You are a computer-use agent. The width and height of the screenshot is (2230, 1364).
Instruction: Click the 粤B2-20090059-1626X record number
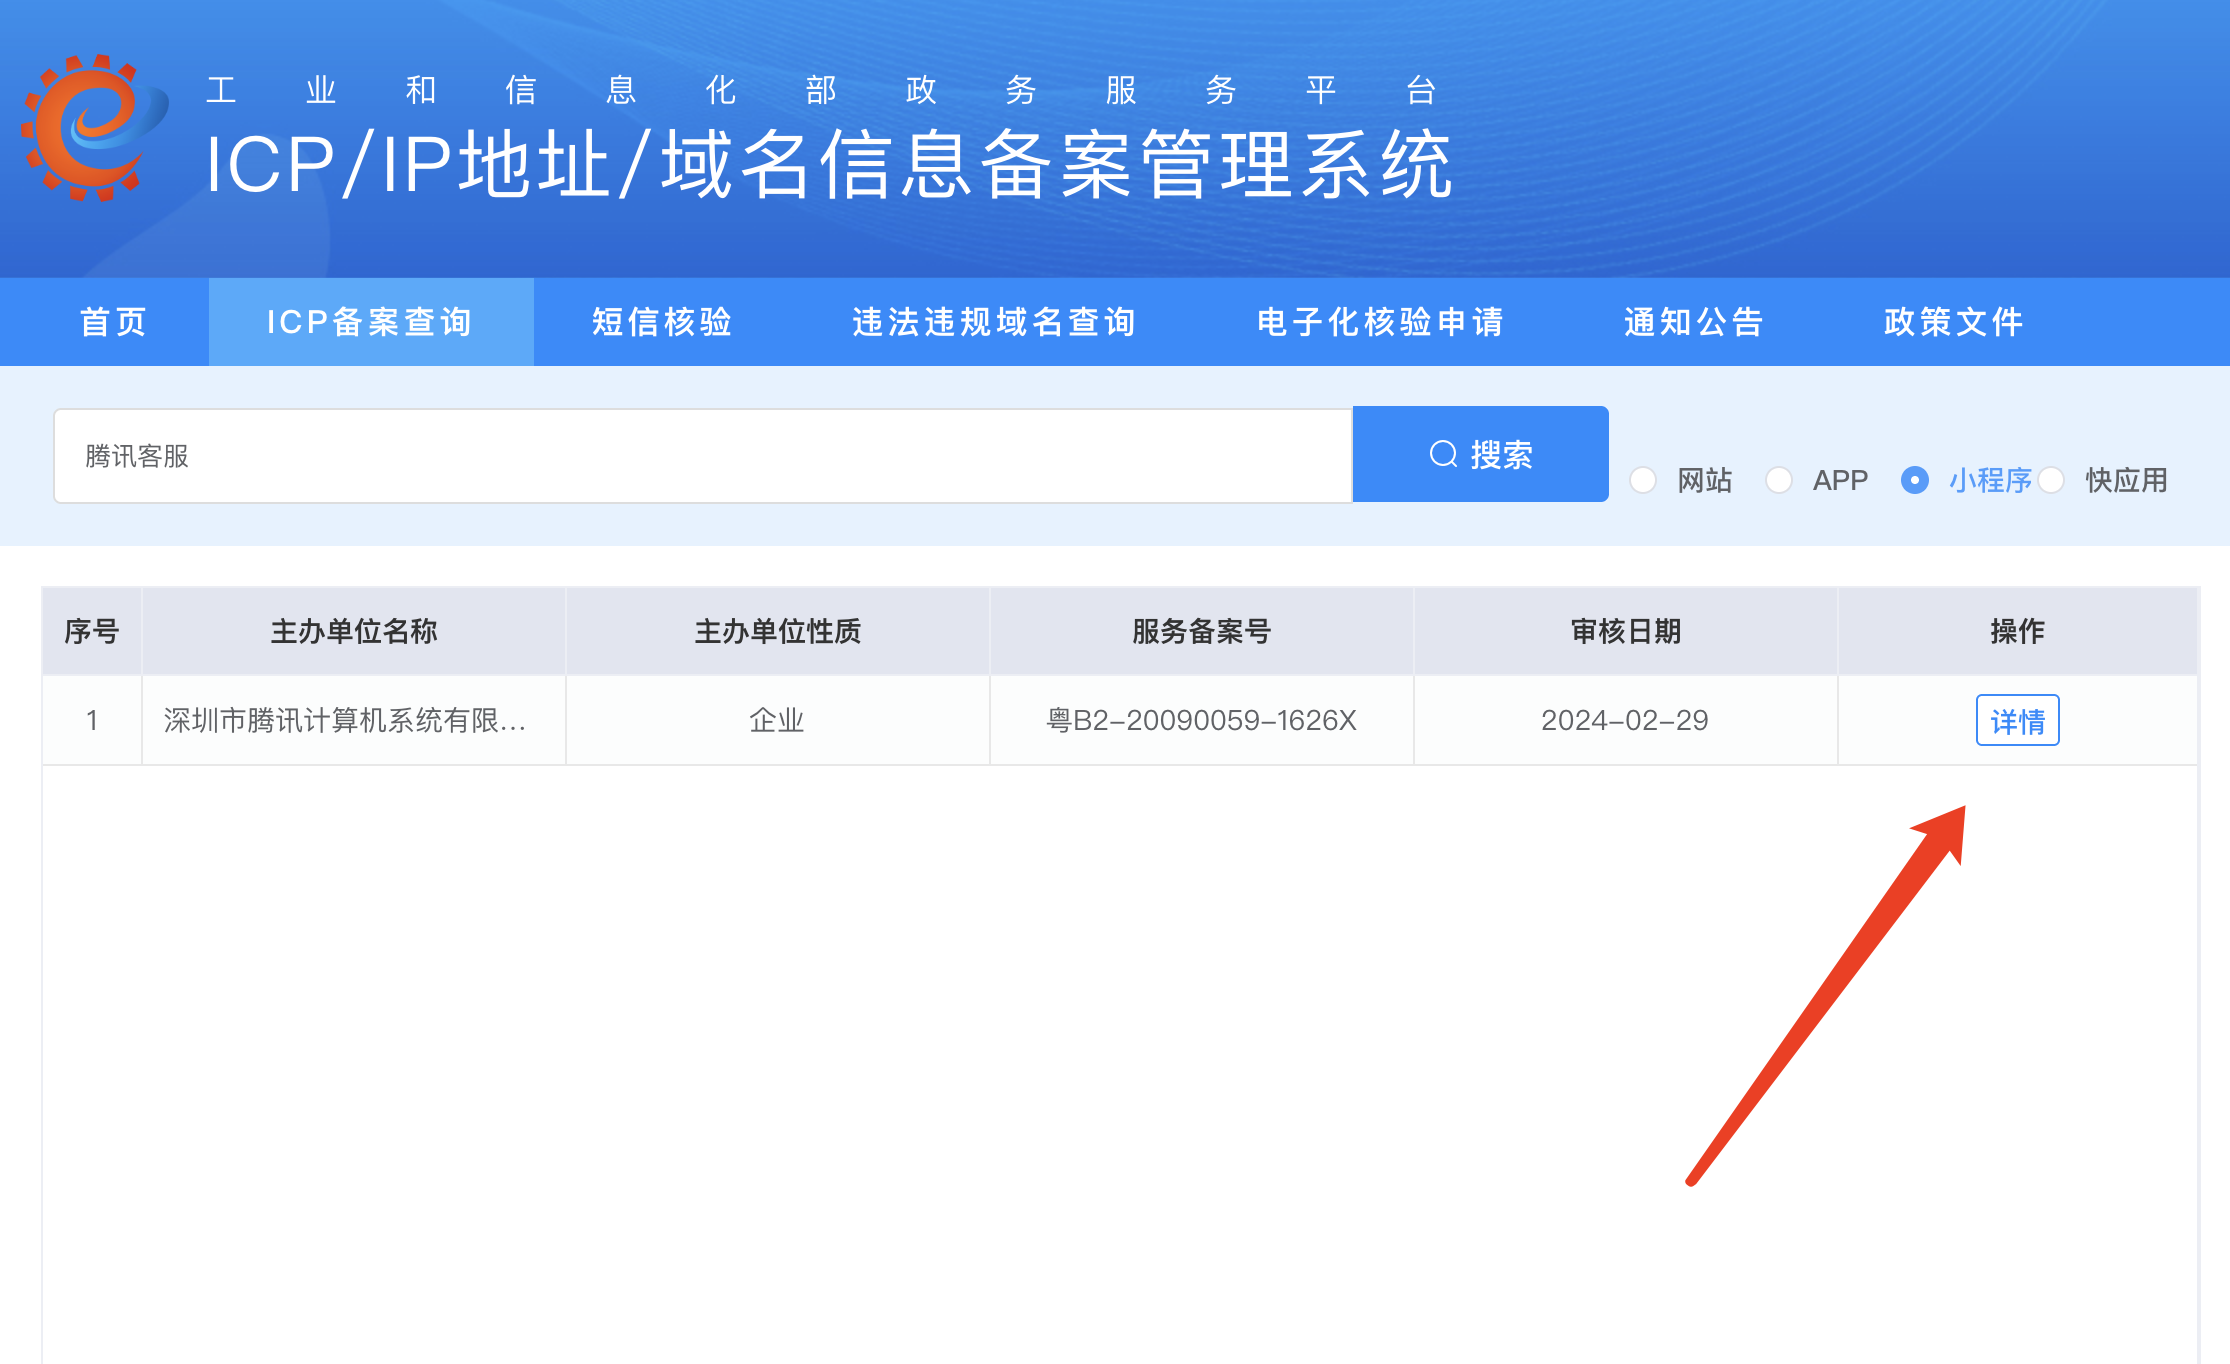[x=1201, y=720]
